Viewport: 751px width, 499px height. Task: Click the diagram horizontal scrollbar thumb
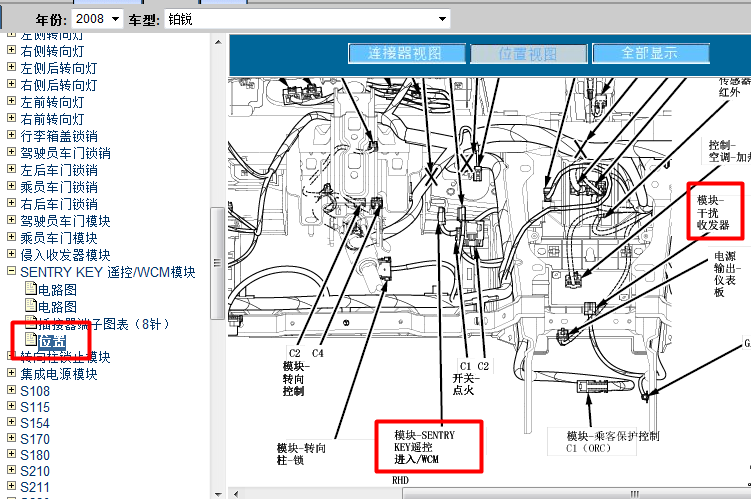click(577, 494)
